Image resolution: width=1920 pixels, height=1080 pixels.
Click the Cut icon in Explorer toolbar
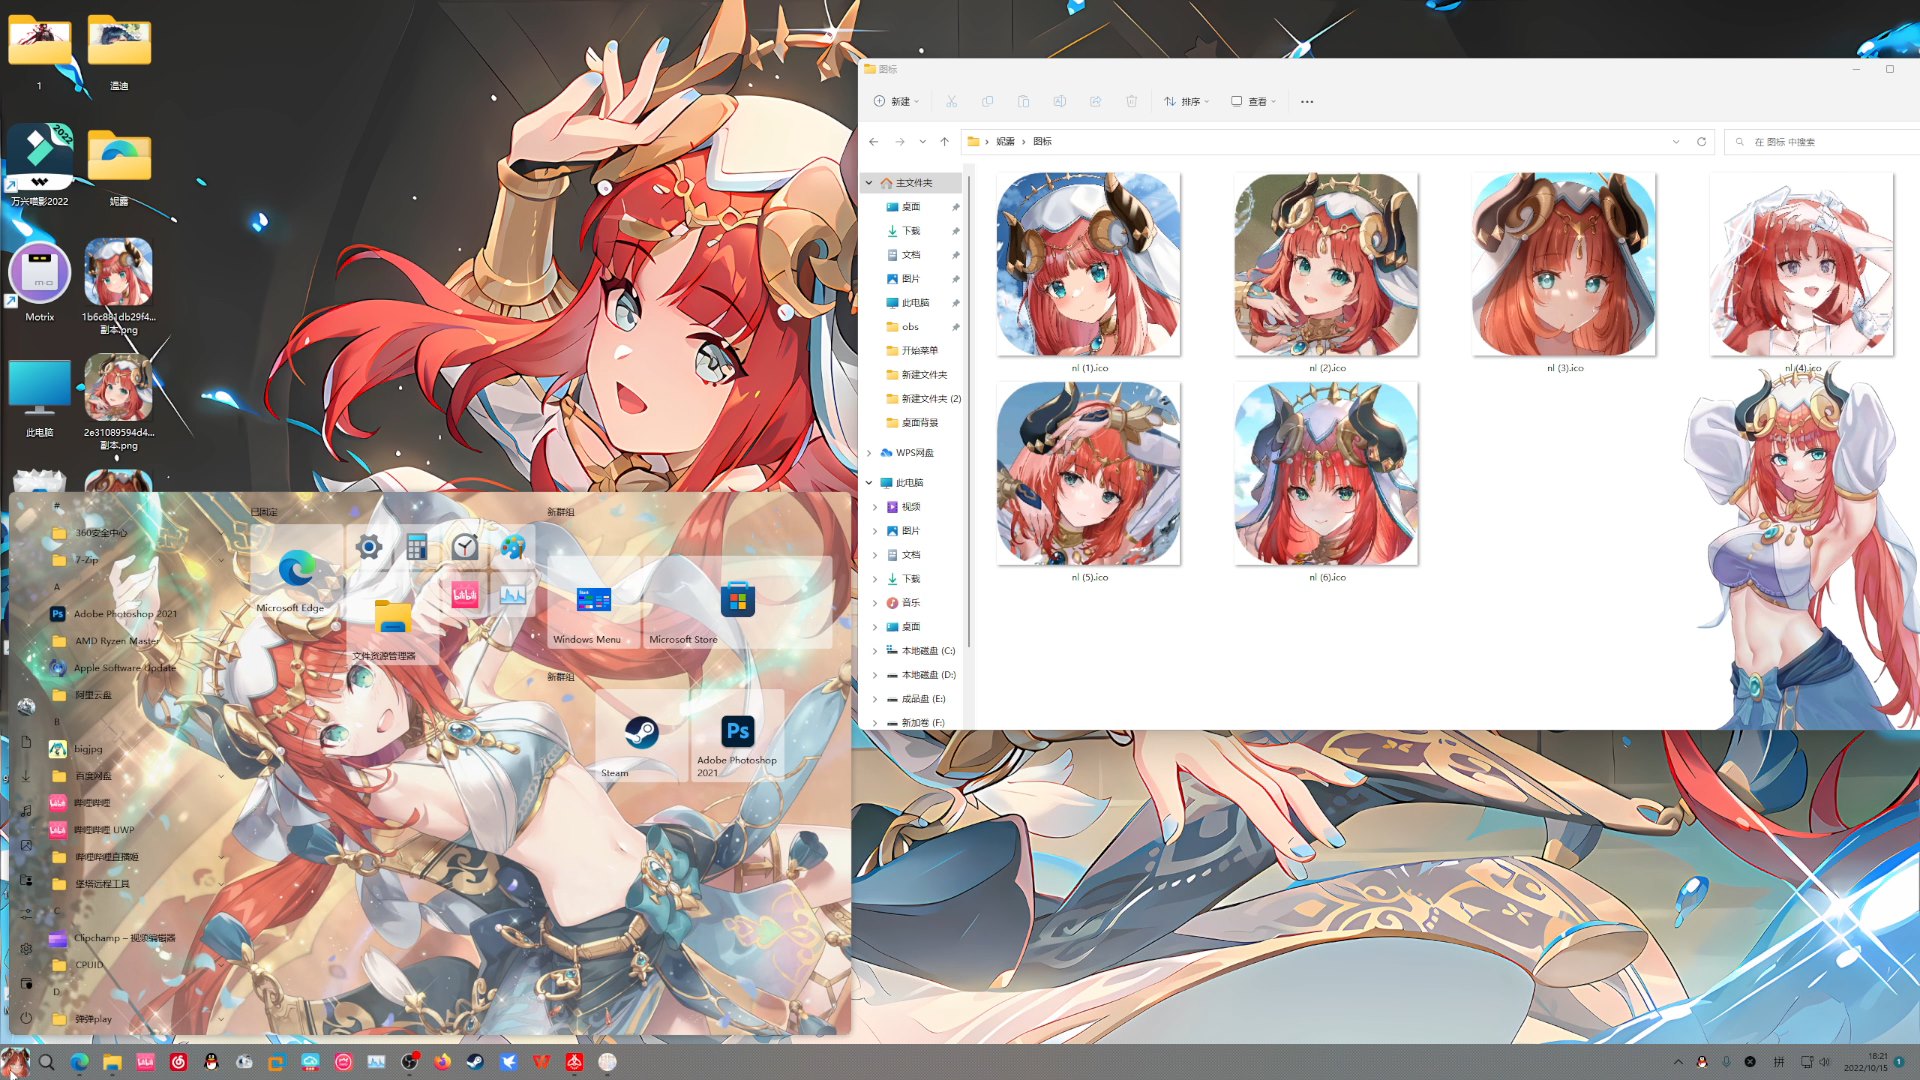[x=951, y=101]
